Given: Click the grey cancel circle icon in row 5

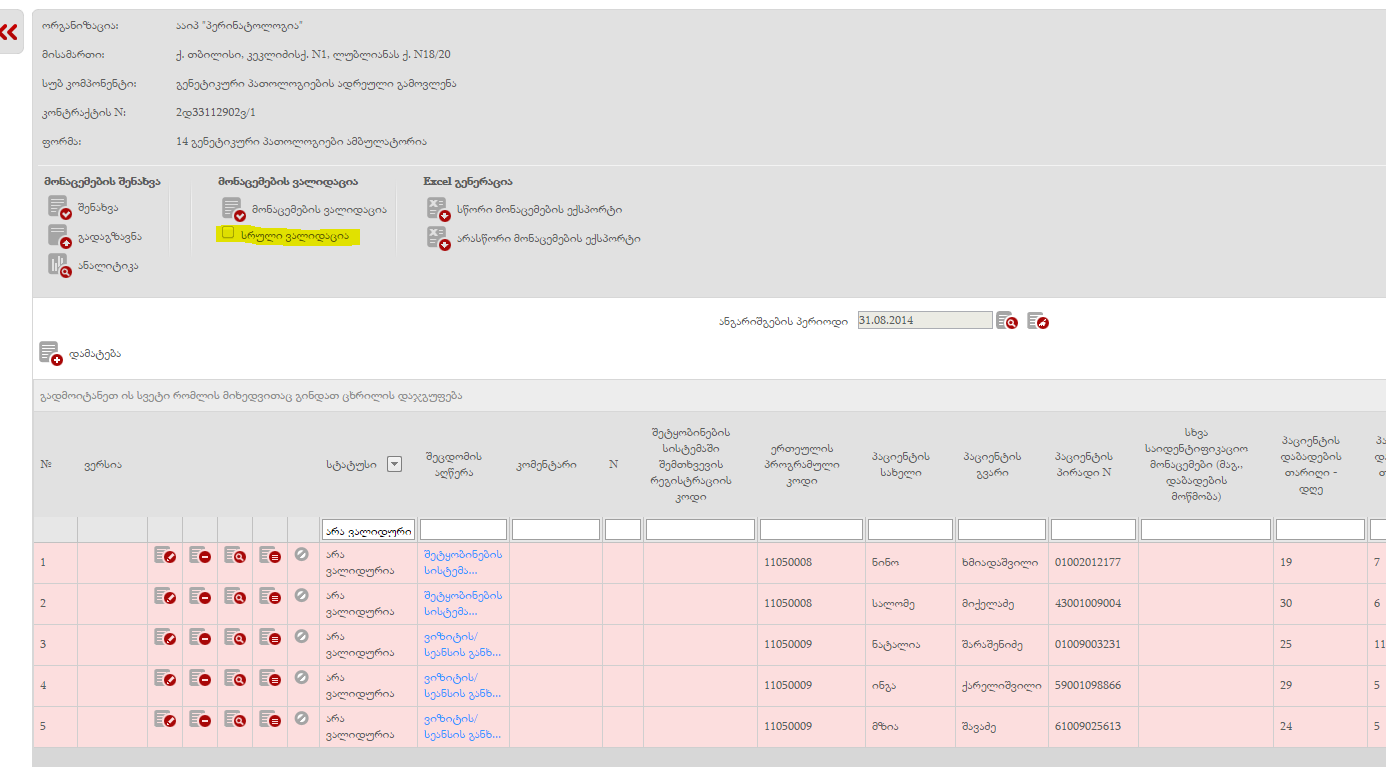Looking at the screenshot, I should click(302, 718).
